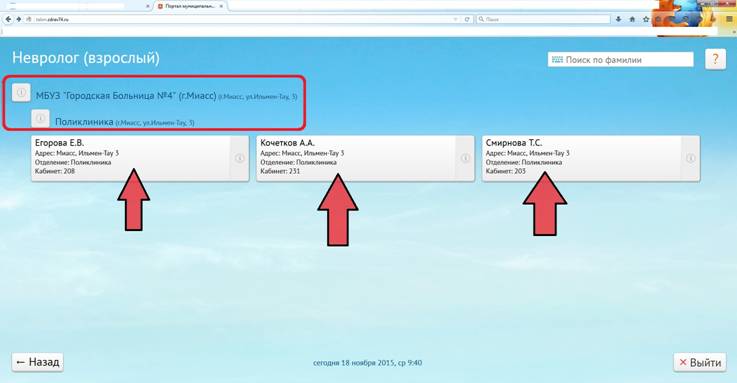The width and height of the screenshot is (737, 383).
Task: Click the browser forward arrow
Action: click(19, 19)
